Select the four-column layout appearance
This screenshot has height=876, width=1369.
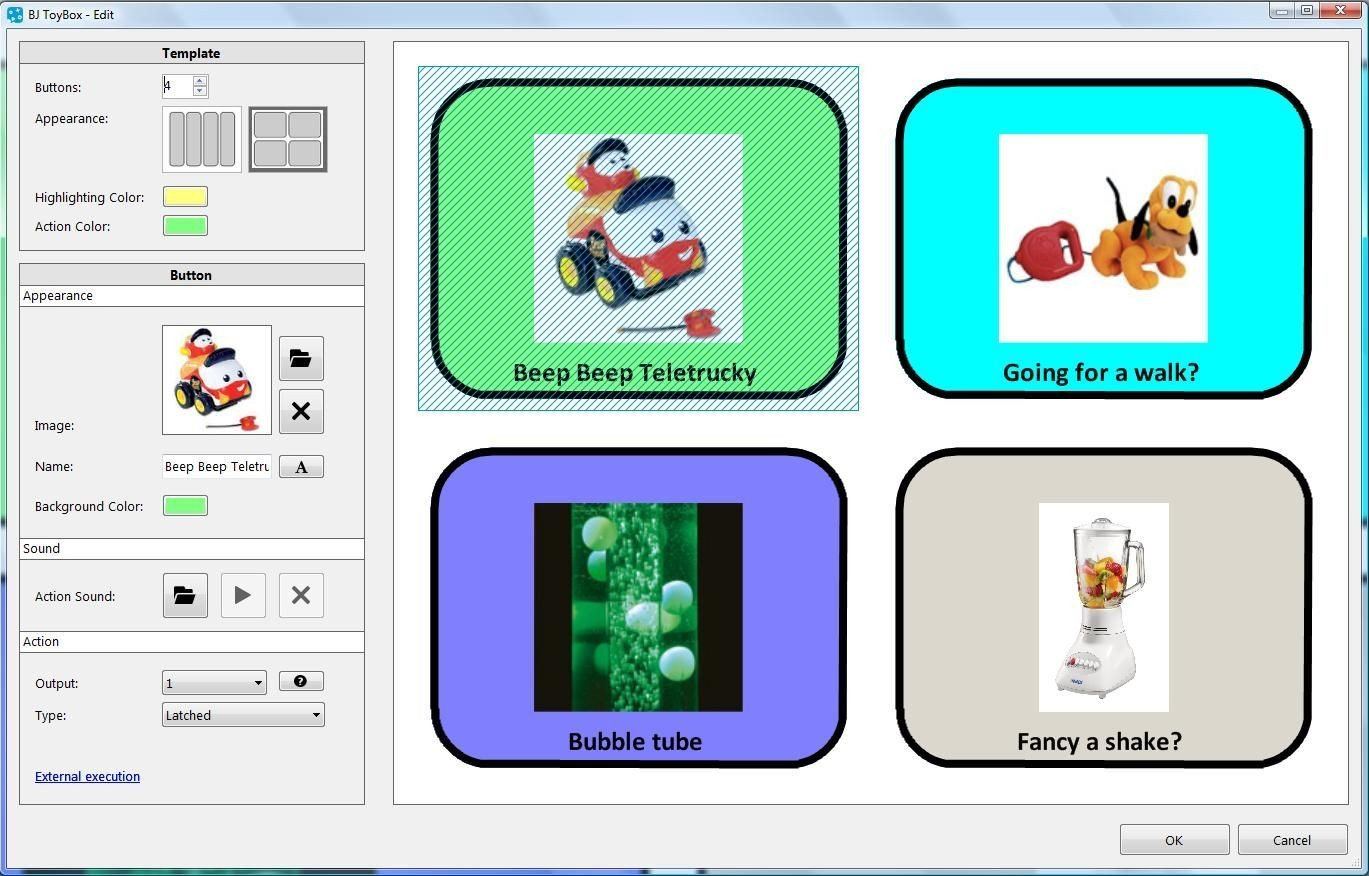pos(202,139)
